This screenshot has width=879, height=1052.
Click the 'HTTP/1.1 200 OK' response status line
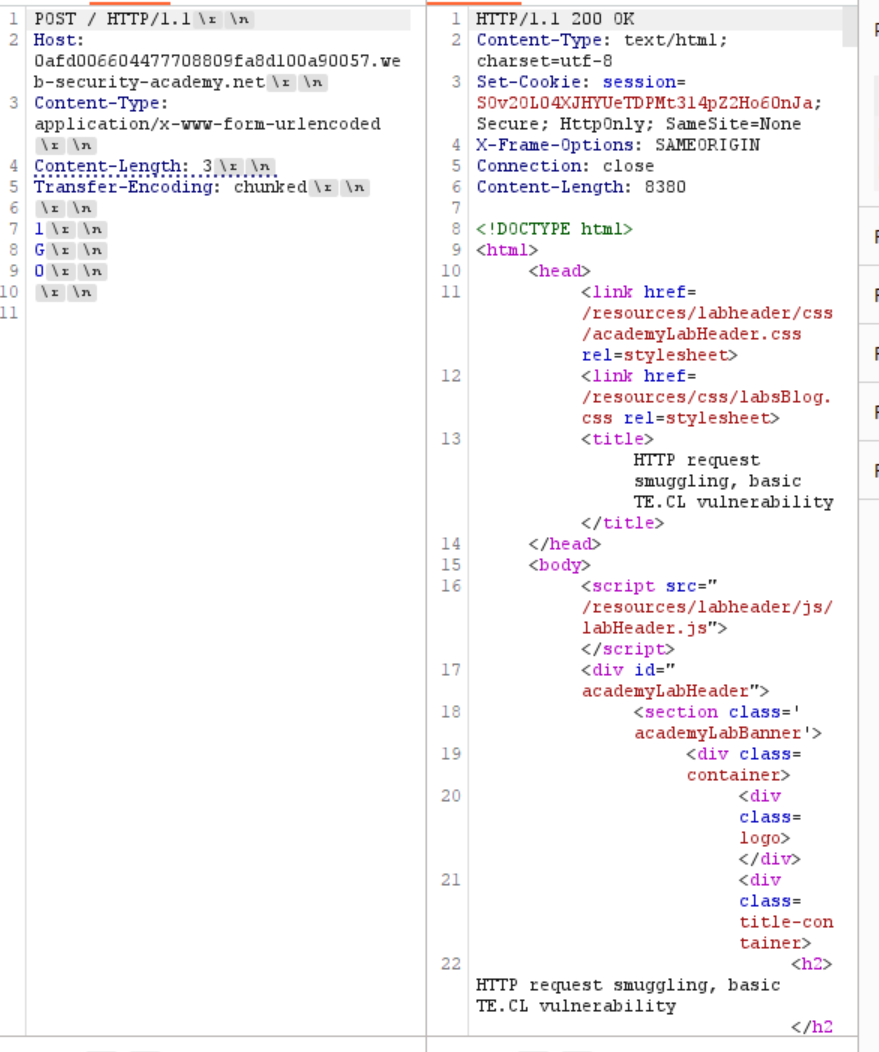[x=555, y=19]
